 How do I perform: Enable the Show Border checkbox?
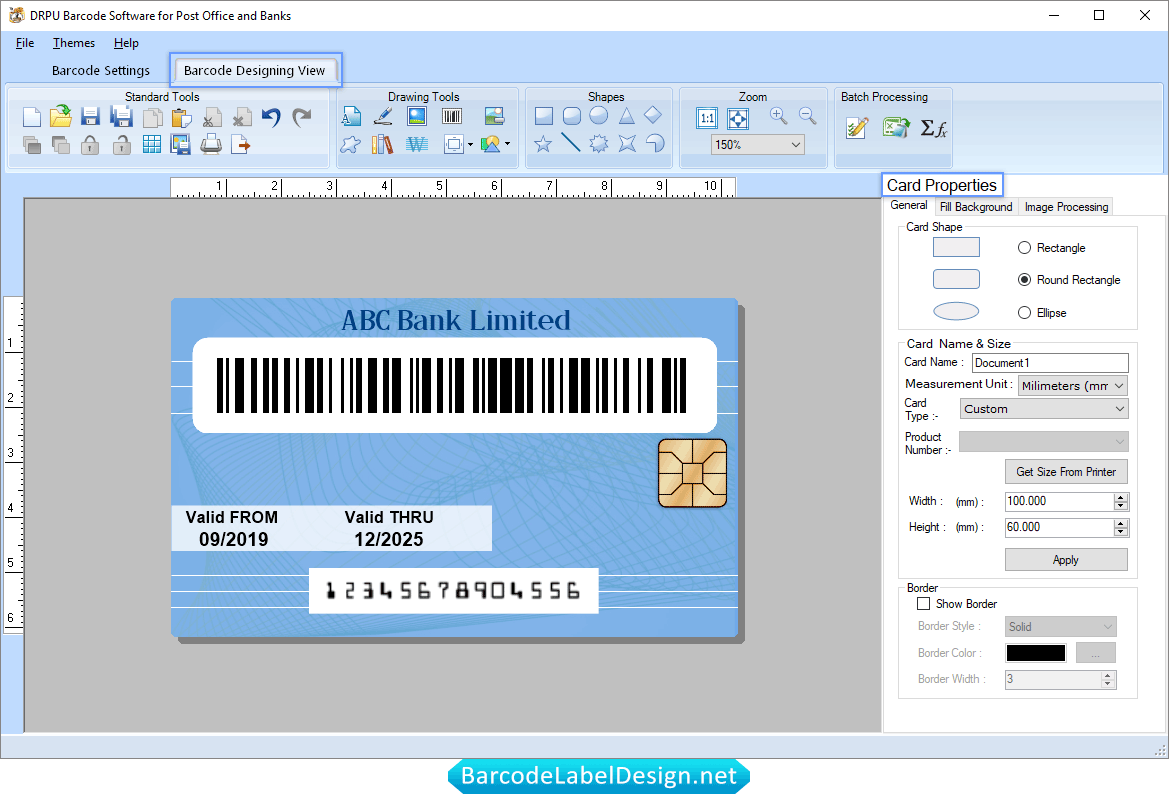click(x=924, y=603)
